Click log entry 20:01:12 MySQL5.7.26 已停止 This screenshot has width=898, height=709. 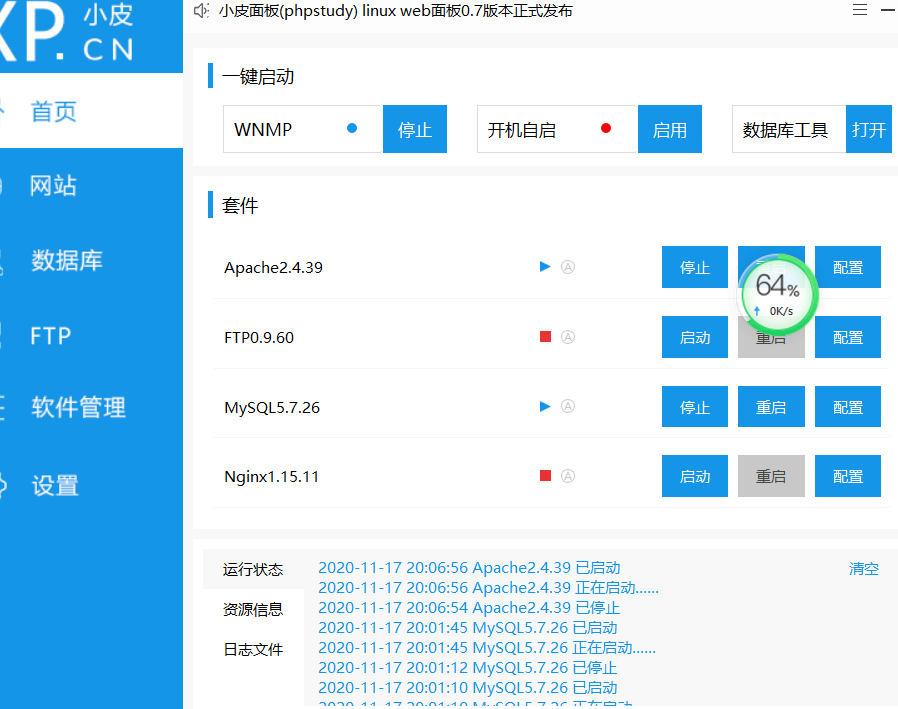[468, 668]
